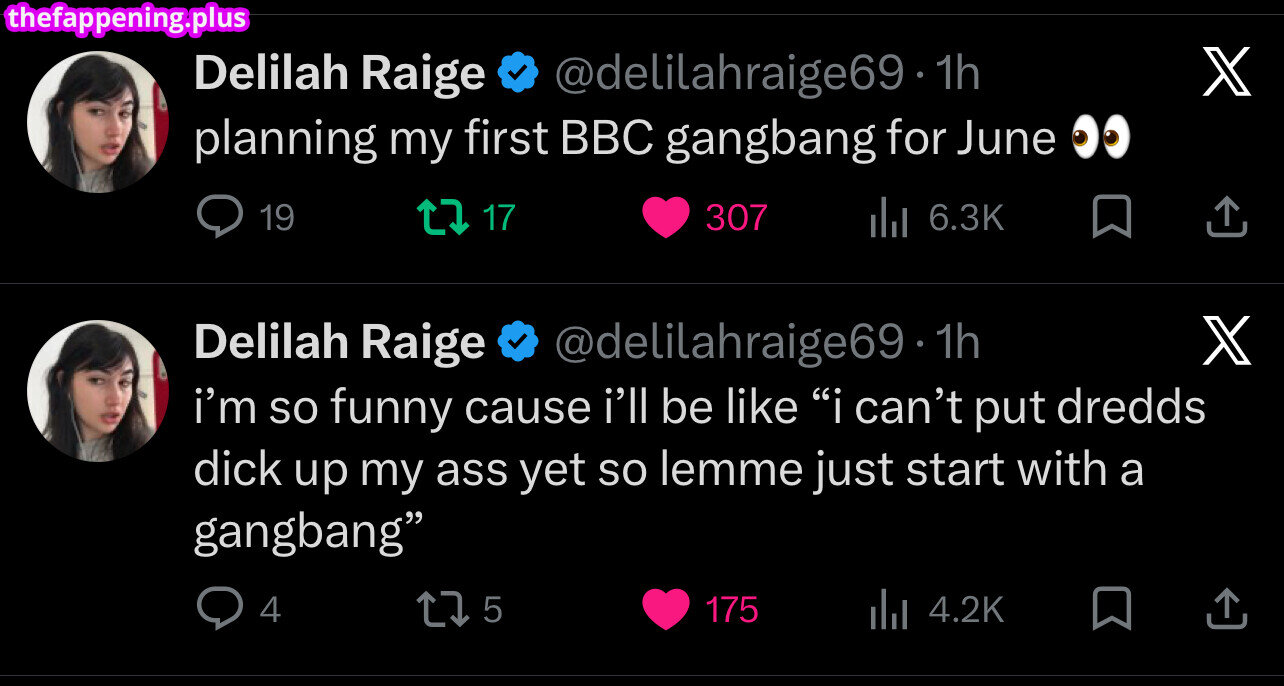View analytics for the post with 6.3K views

coord(888,217)
